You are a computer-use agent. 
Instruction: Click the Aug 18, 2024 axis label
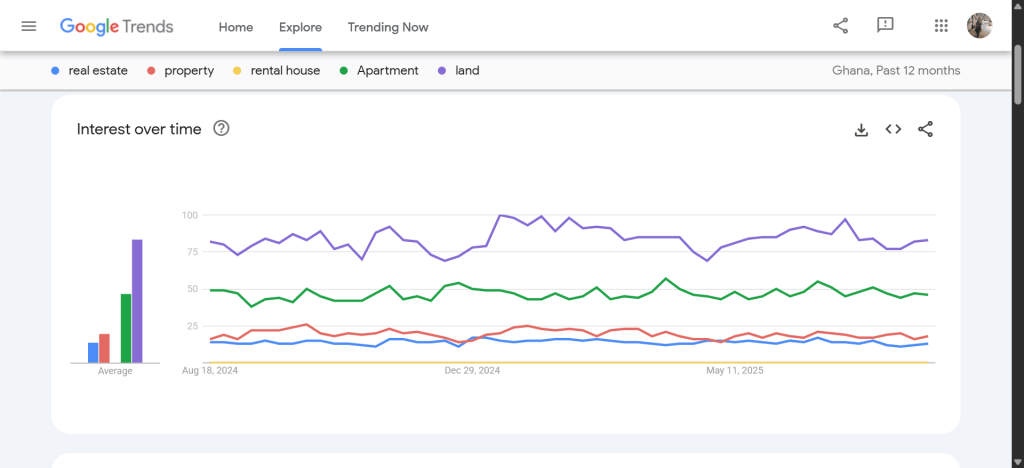210,371
